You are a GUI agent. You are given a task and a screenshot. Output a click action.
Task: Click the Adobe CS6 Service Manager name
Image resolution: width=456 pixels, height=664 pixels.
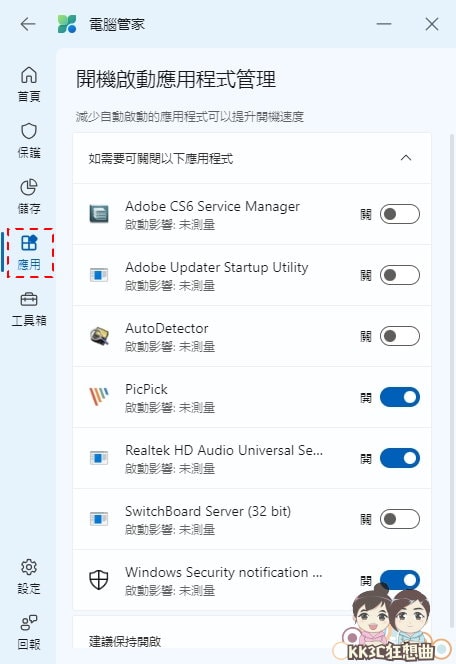click(x=213, y=206)
